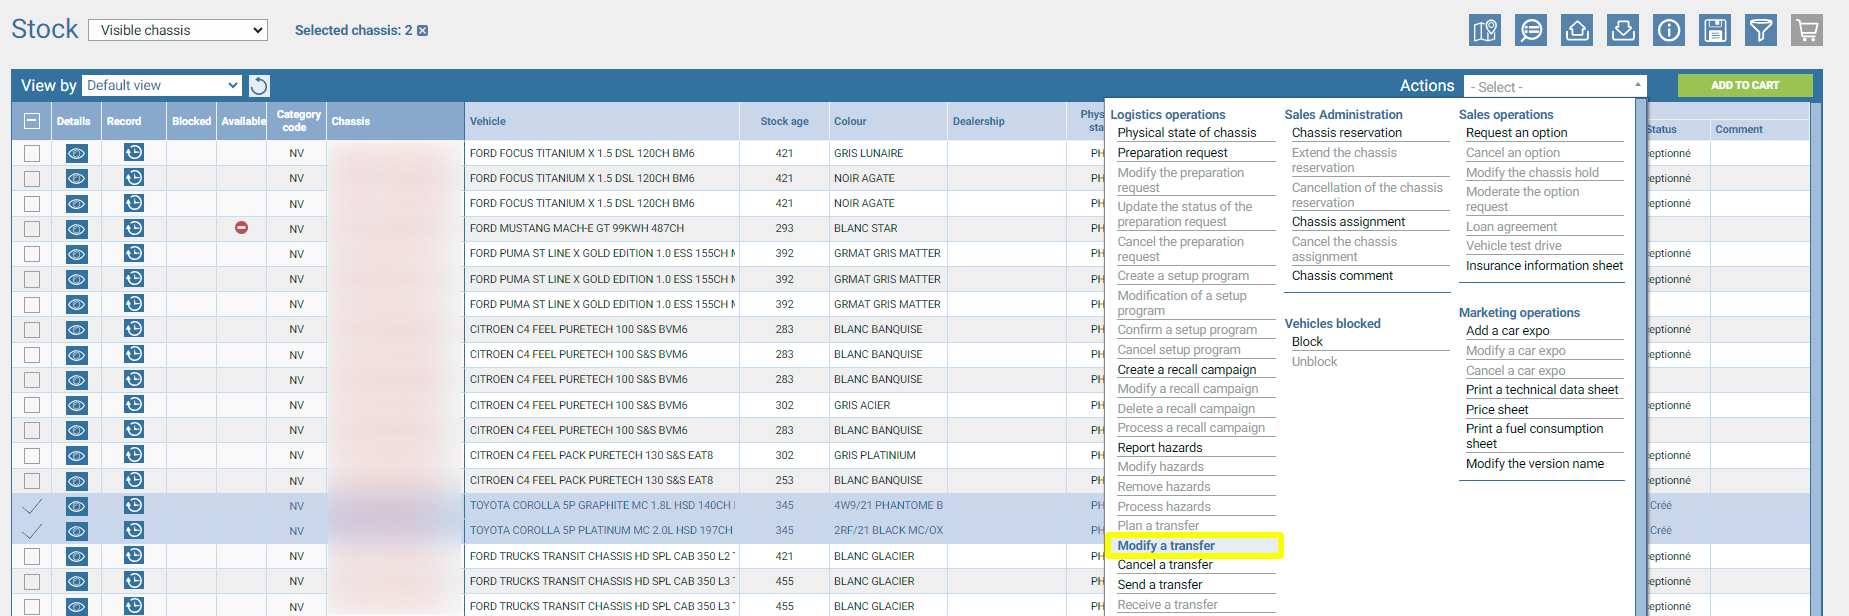Viewport: 1849px width, 616px height.
Task: Open record history for Transit L2 row
Action: point(134,555)
